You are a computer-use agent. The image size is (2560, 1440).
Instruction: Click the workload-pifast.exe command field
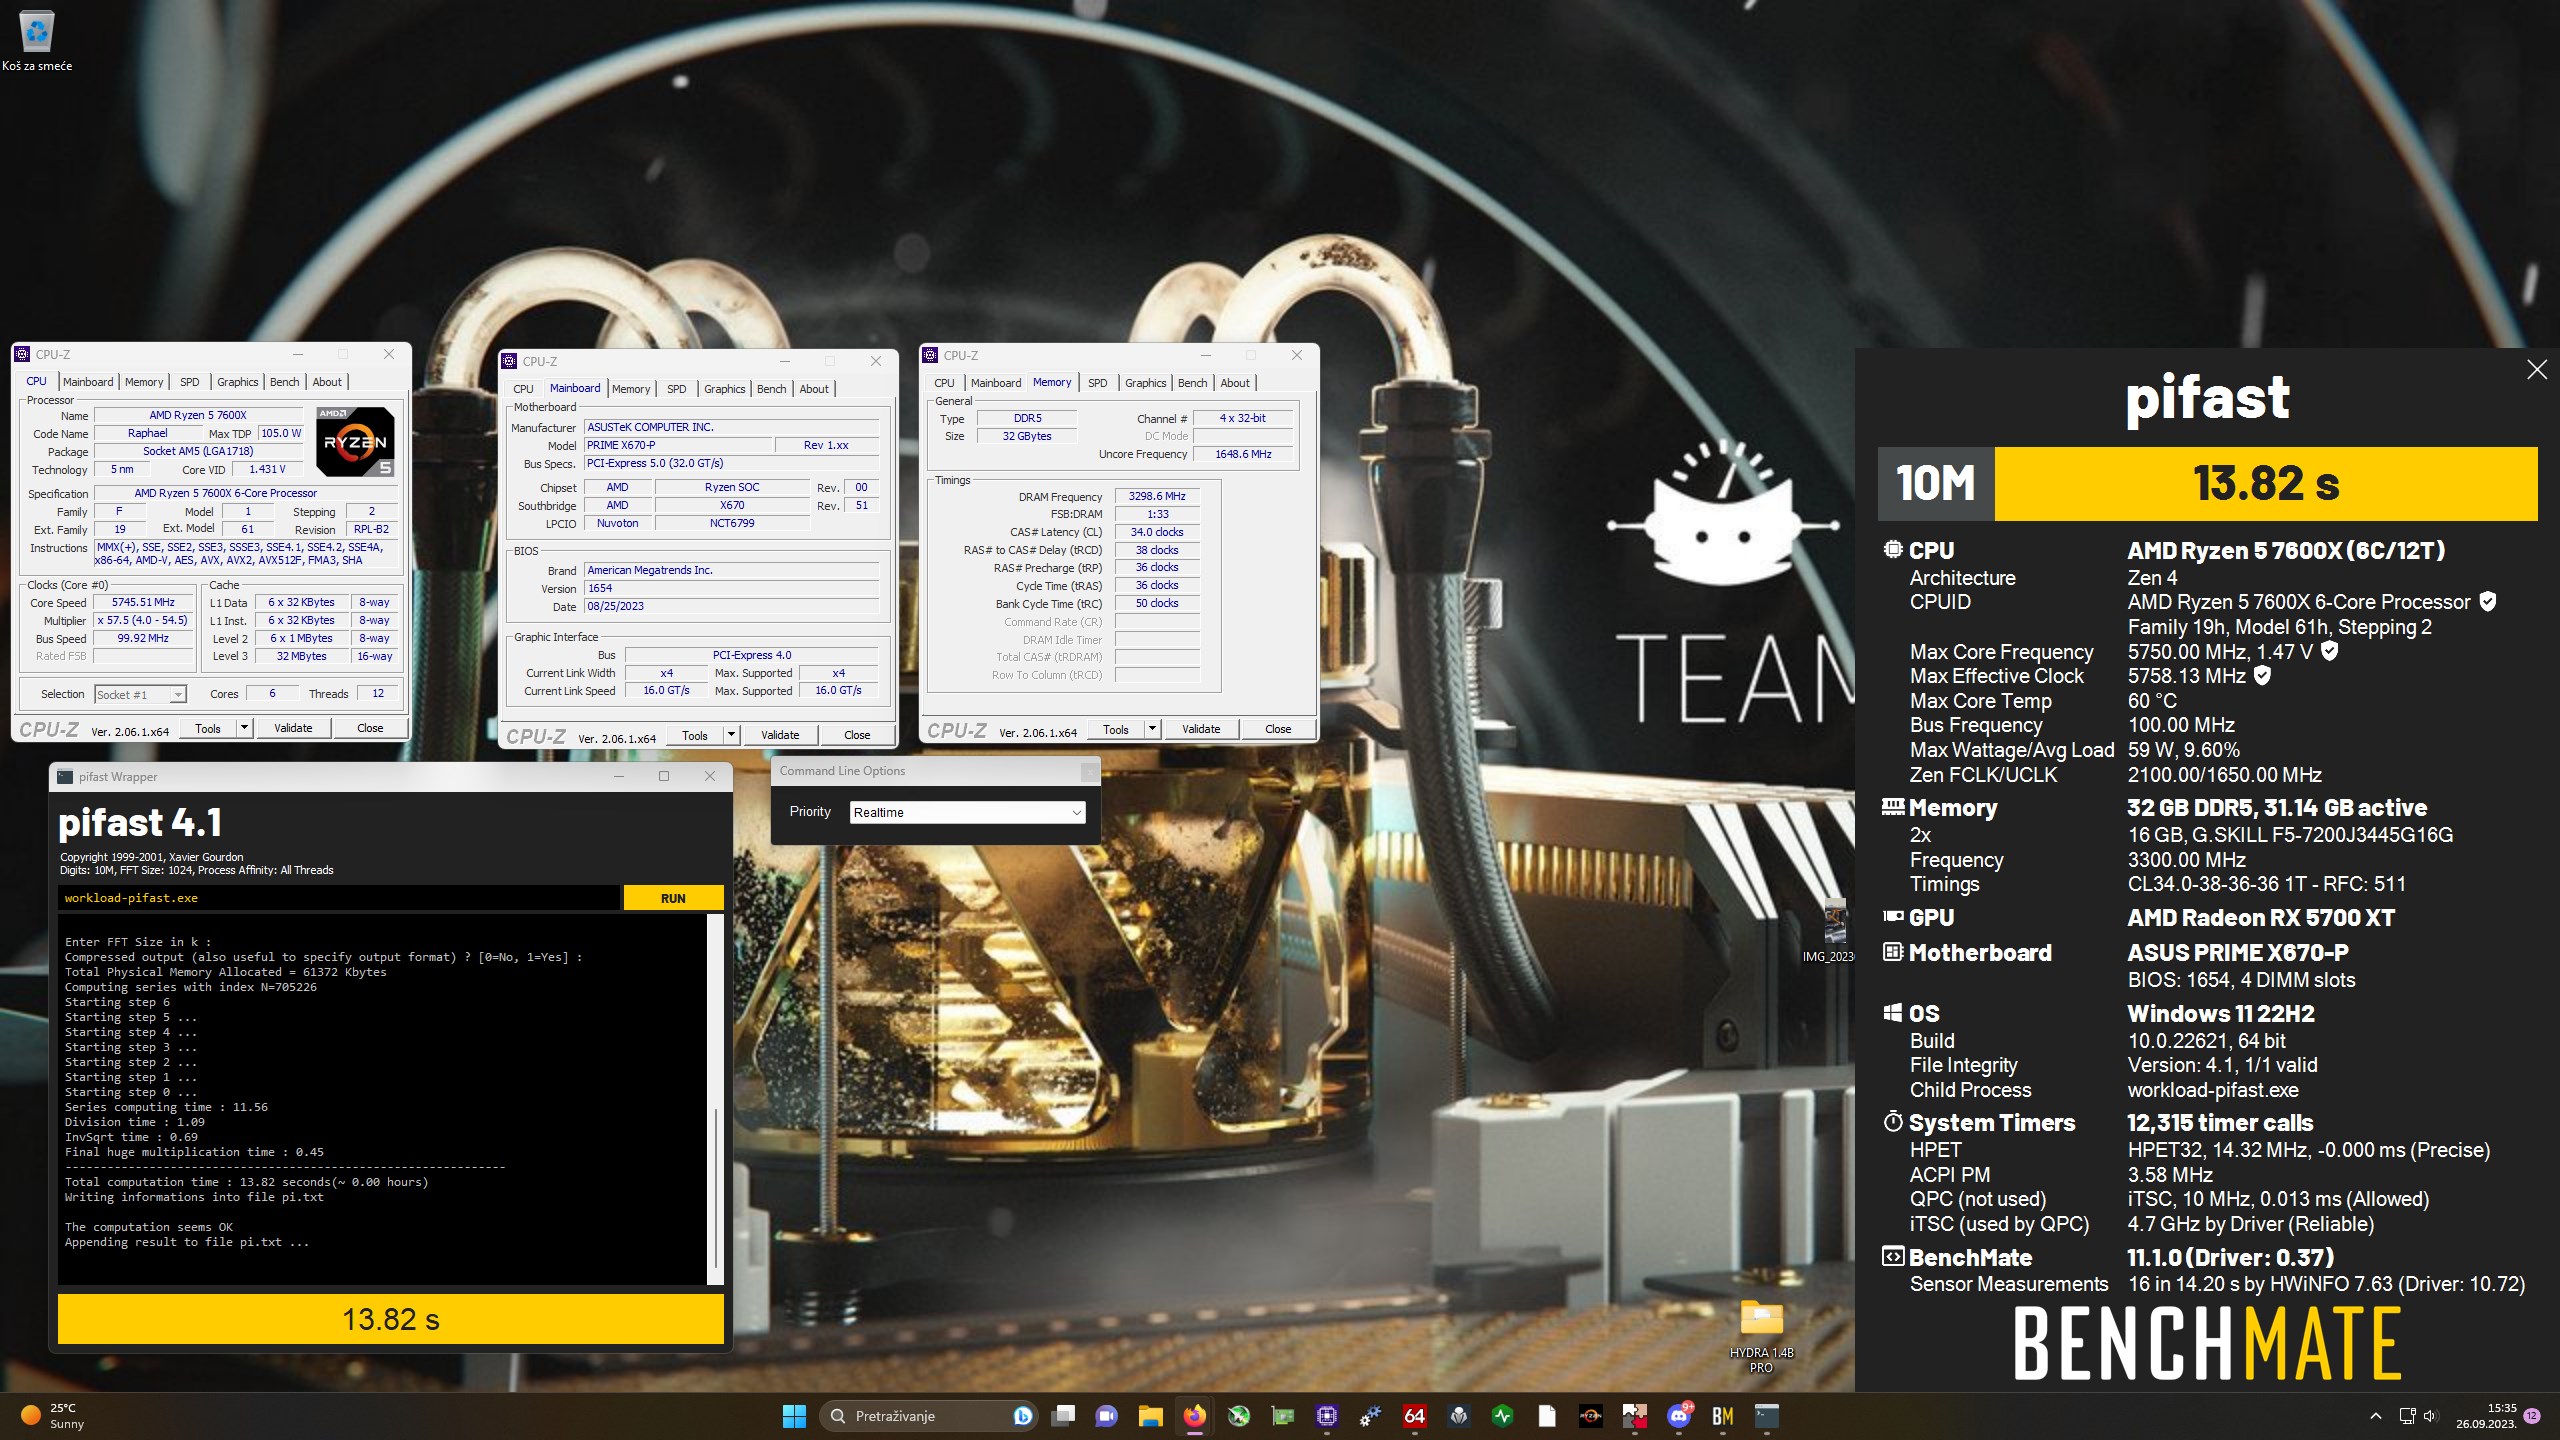click(x=338, y=898)
